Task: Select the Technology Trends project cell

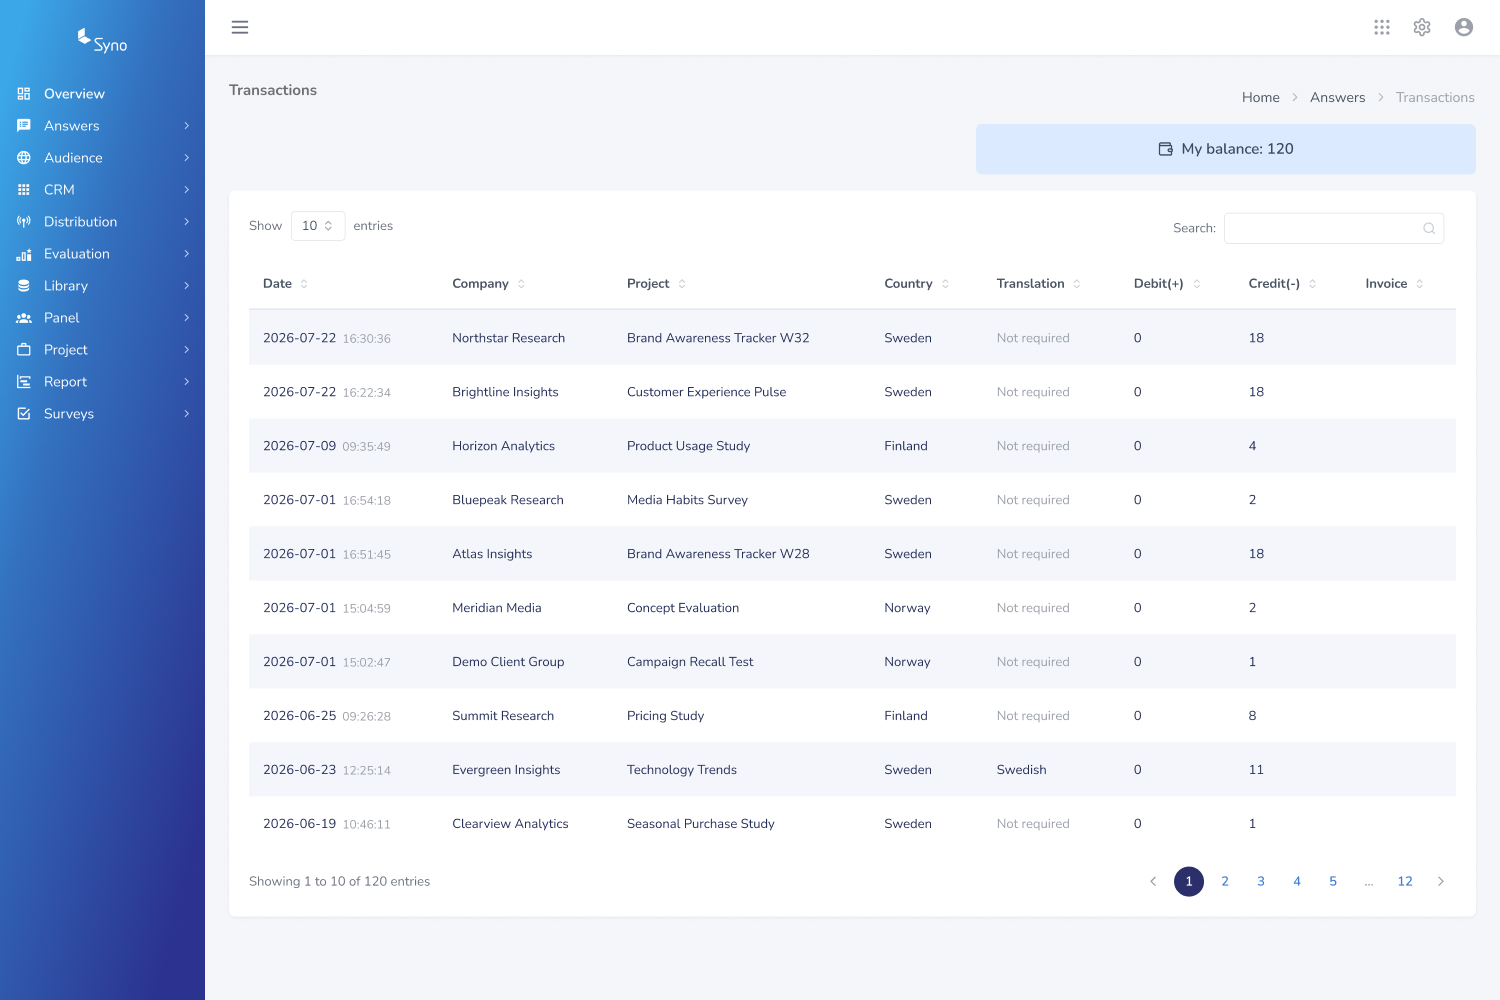Action: 682,770
